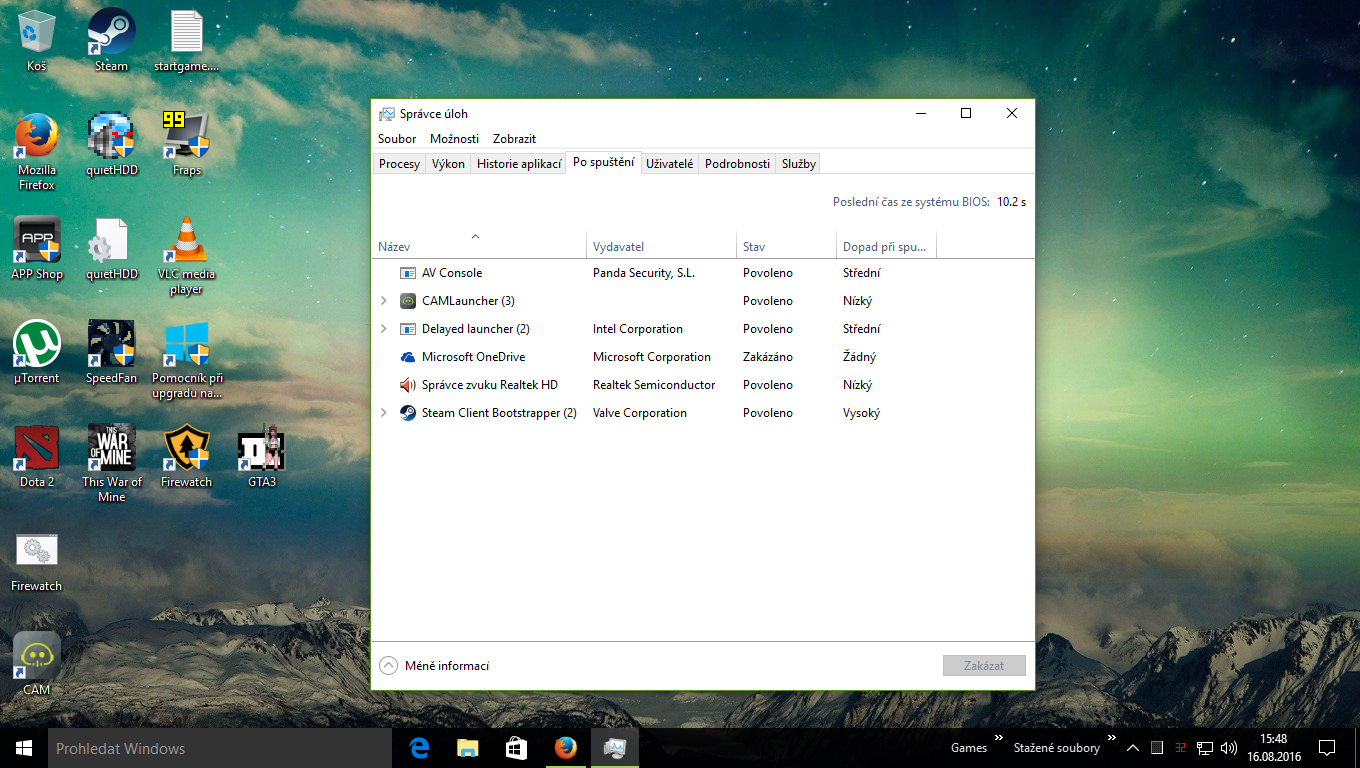Open the Možnosti menu
Image resolution: width=1360 pixels, height=768 pixels.
454,139
